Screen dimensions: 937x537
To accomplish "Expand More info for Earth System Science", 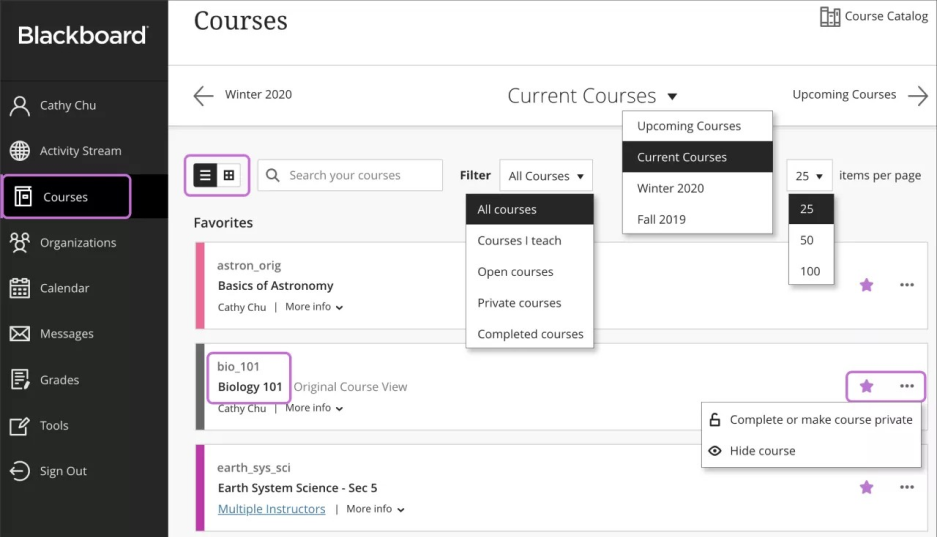I will coord(375,509).
